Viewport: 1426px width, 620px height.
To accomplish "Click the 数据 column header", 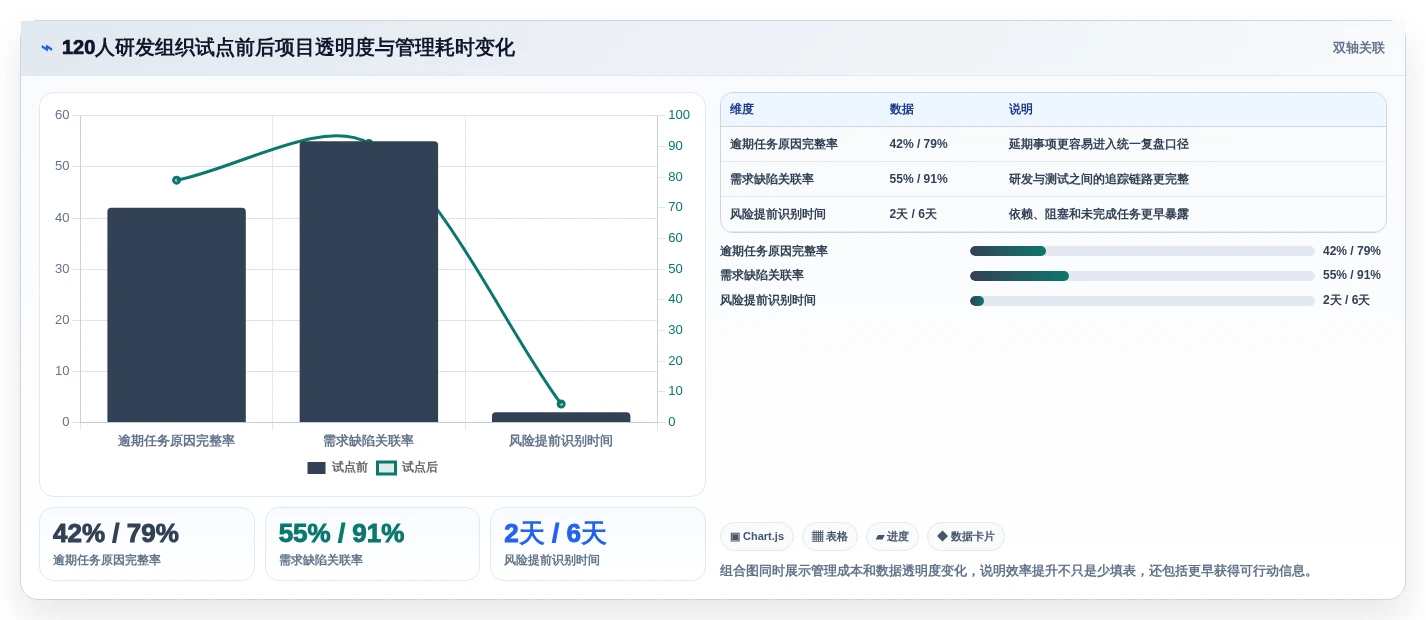I will 901,110.
